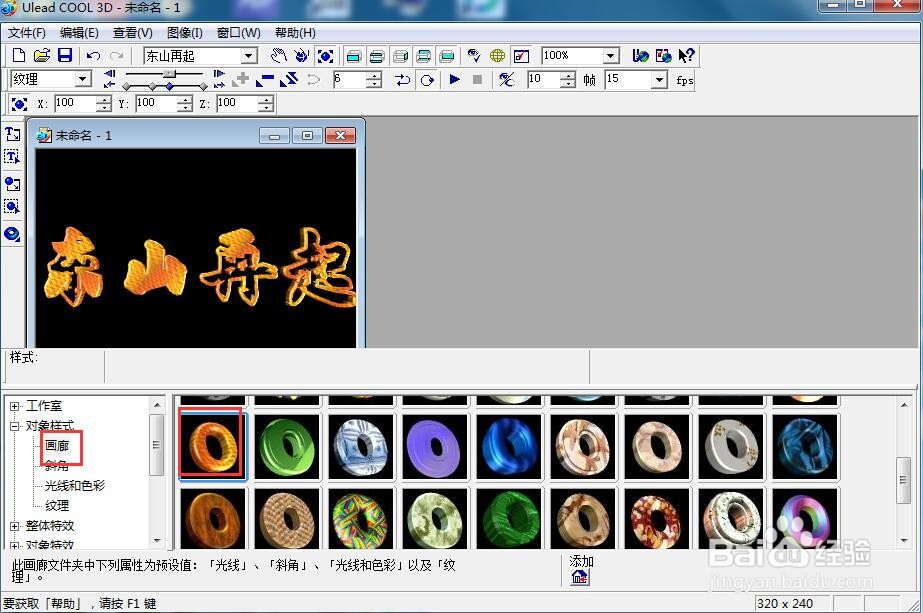Select 光线和色彩 in the style tree
The width and height of the screenshot is (923, 613).
coord(75,486)
